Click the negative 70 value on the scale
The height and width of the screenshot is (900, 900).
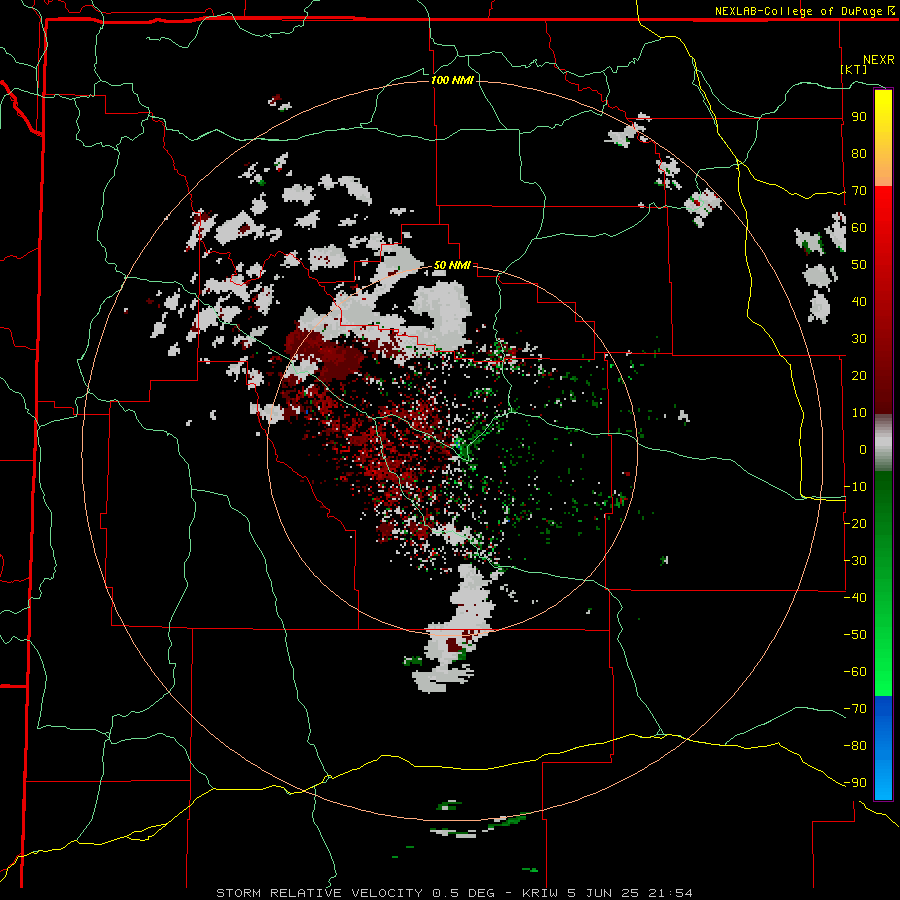[855, 709]
